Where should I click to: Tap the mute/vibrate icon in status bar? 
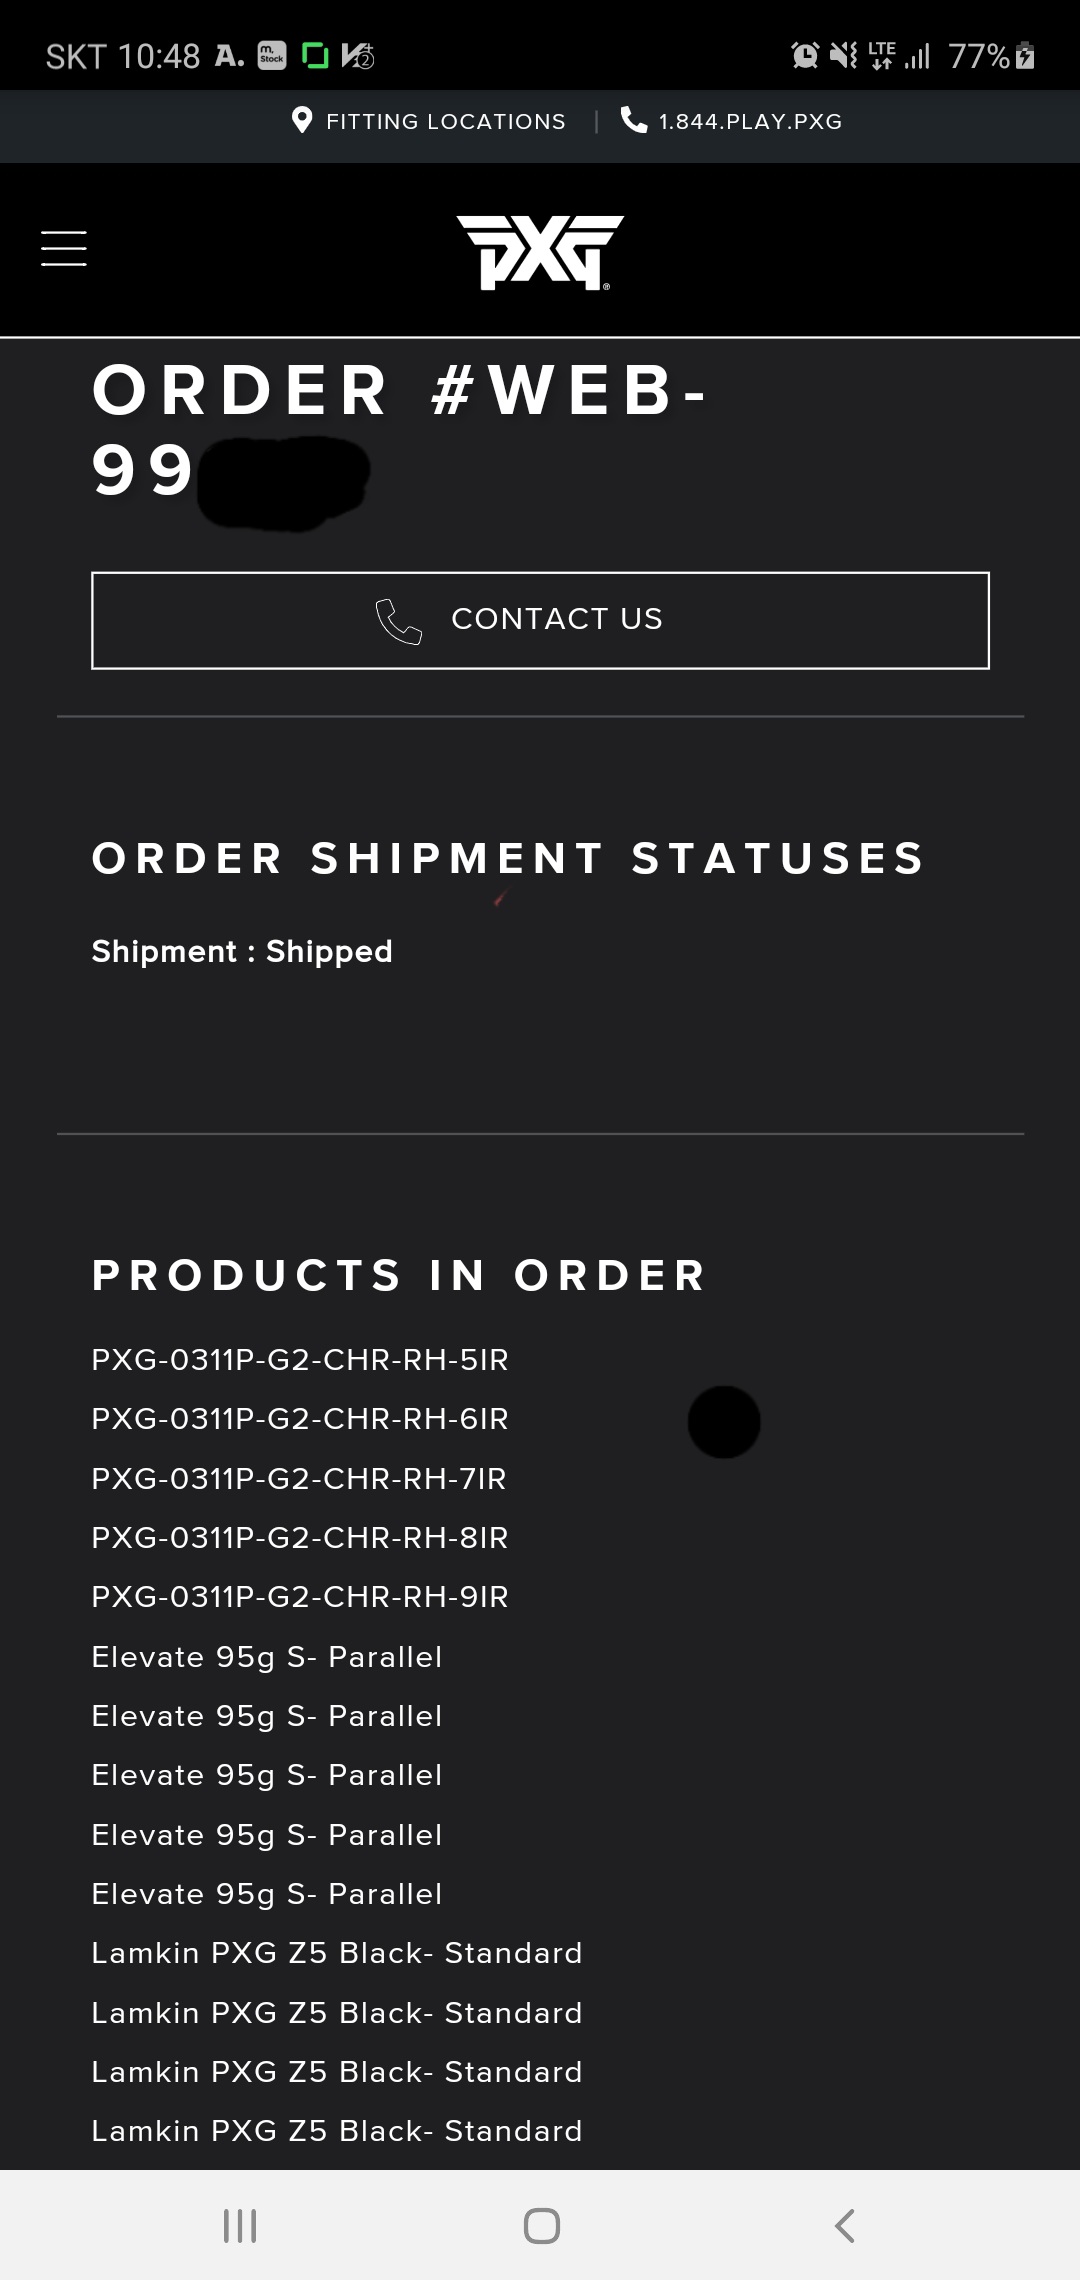pyautogui.click(x=843, y=56)
